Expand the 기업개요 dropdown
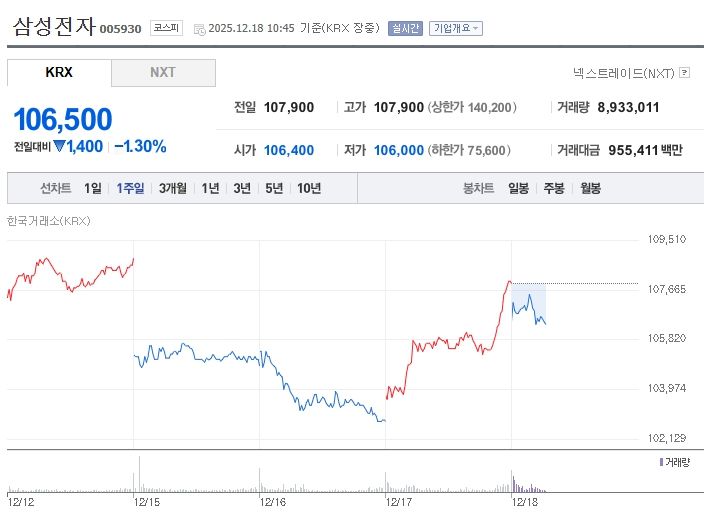Viewport: 704px width, 524px height. pyautogui.click(x=455, y=28)
